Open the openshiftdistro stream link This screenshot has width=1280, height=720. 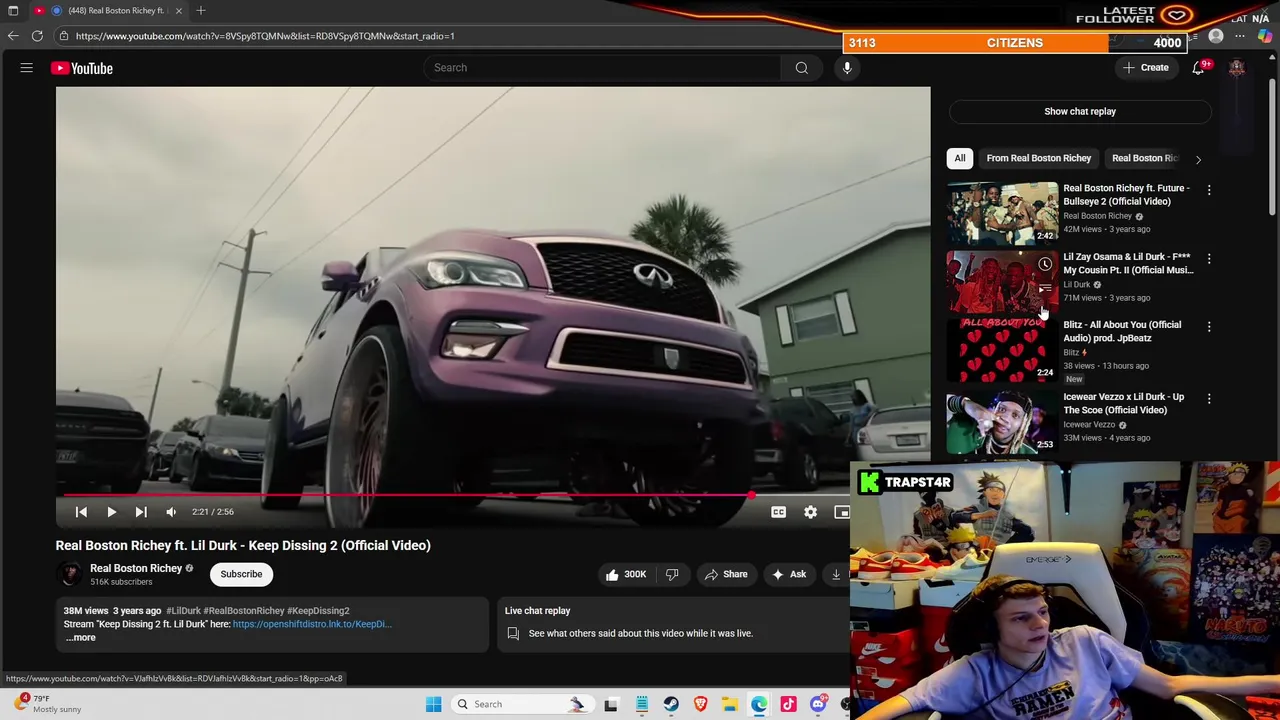click(312, 624)
